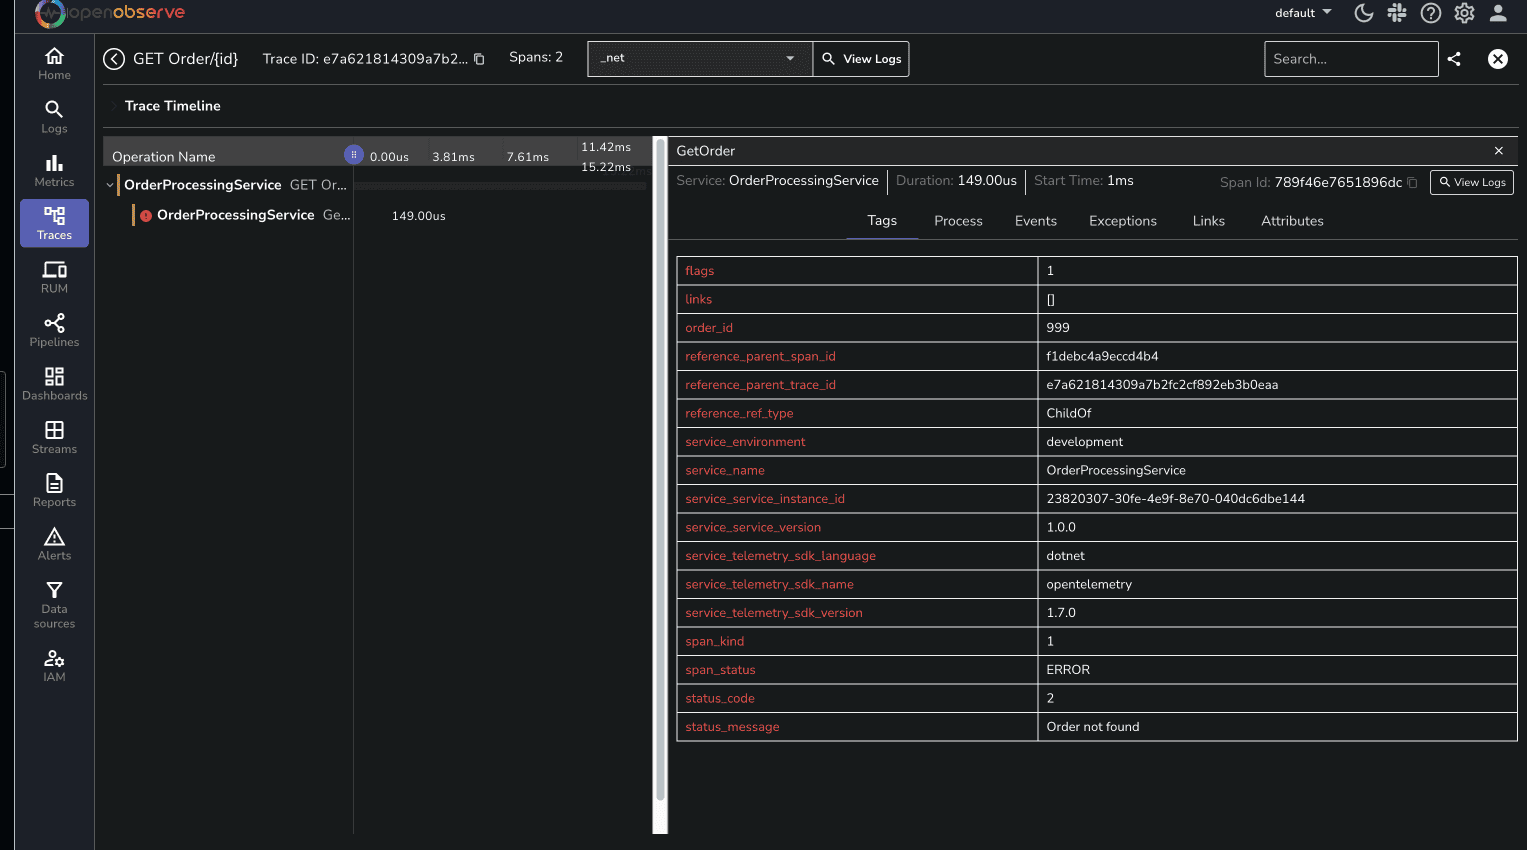Switch to the Attributes tab
This screenshot has width=1527, height=850.
tap(1291, 221)
